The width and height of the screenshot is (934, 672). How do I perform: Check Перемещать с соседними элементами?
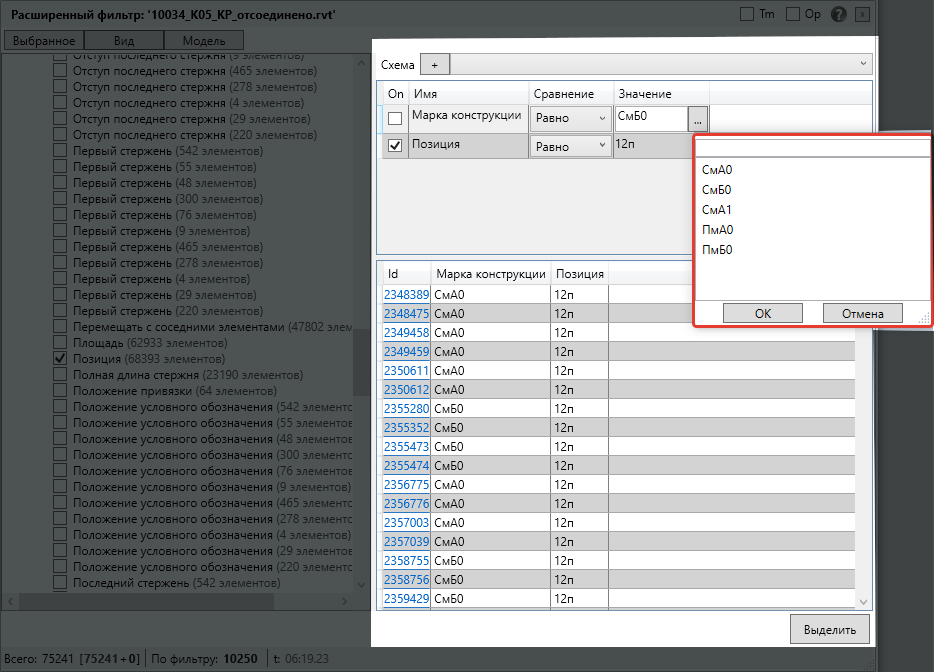pyautogui.click(x=60, y=326)
